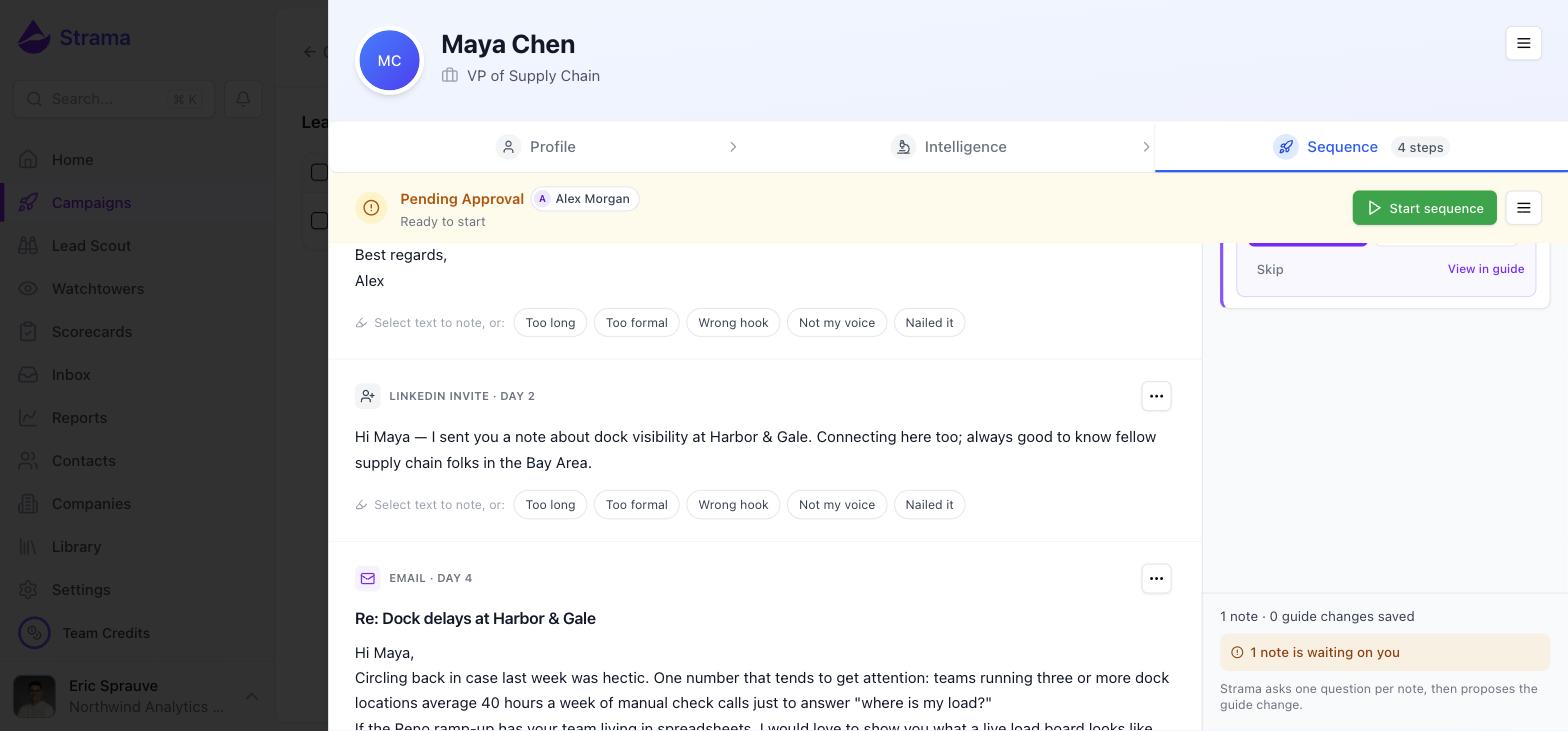Focus the Search field

point(114,99)
